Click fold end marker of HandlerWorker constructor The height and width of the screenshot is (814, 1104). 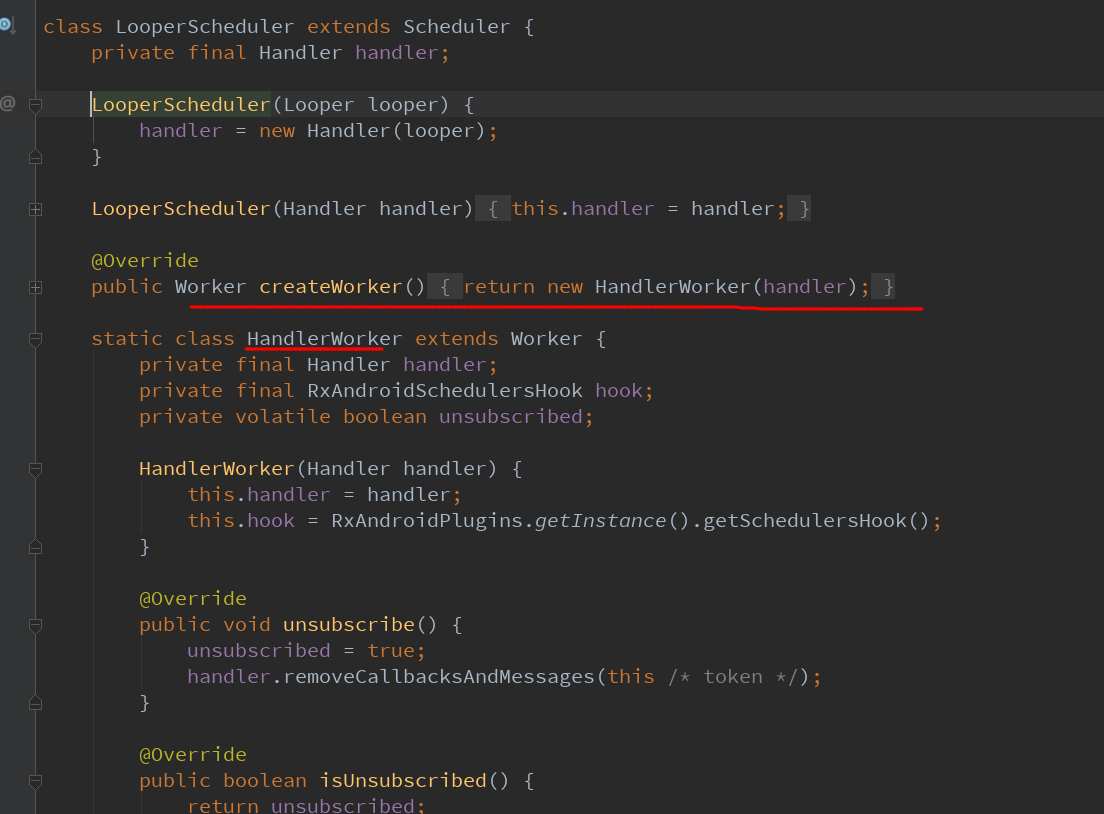point(35,547)
